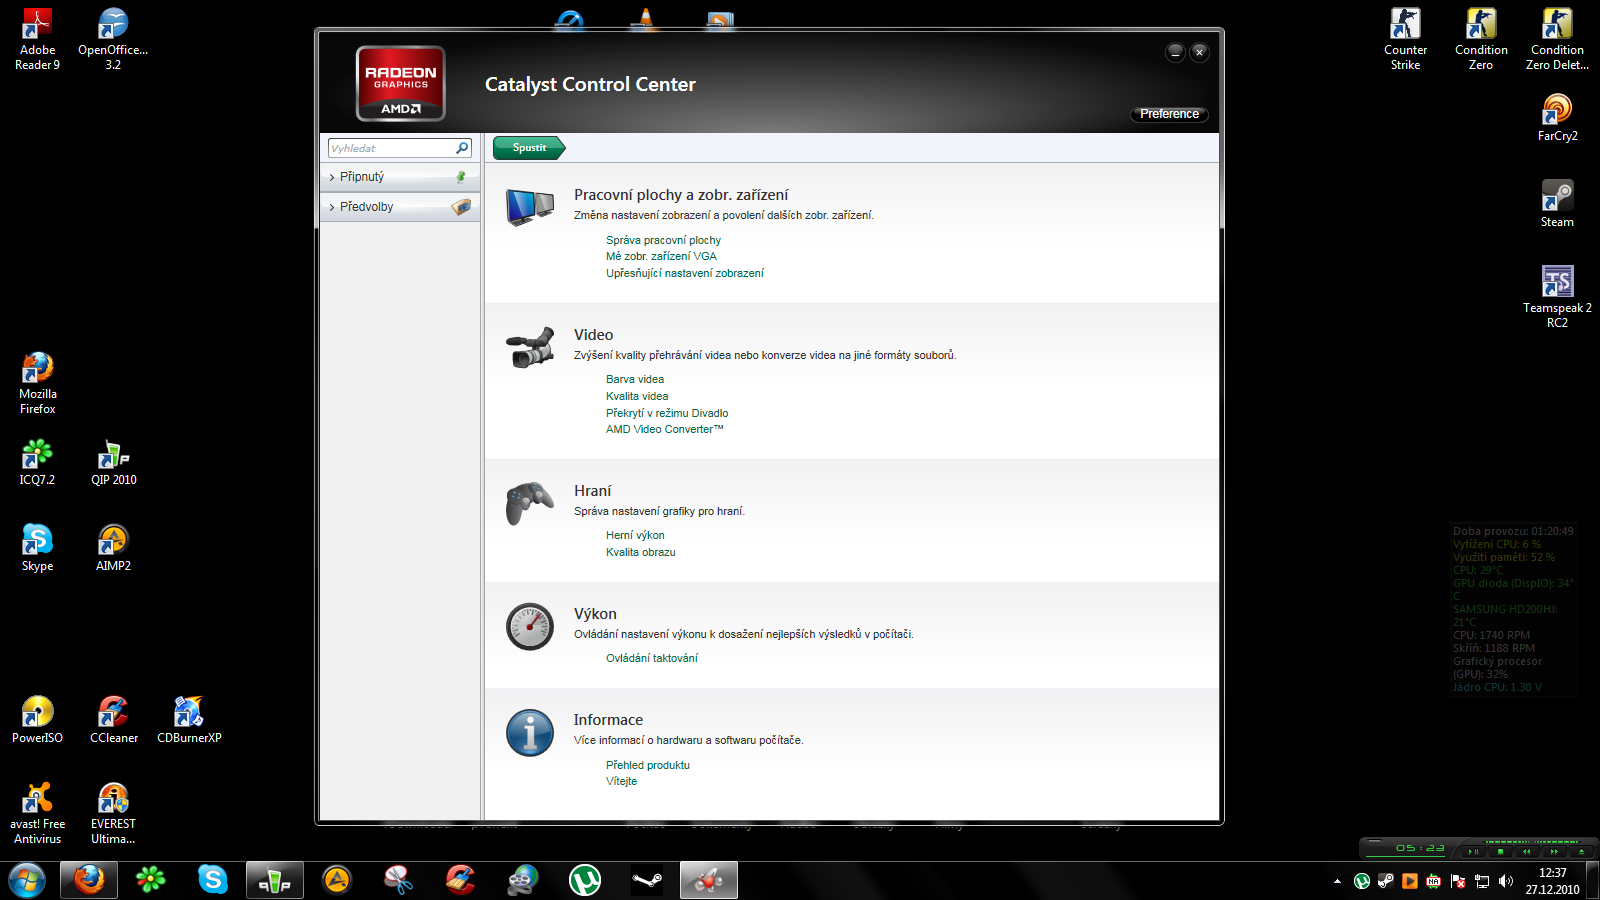This screenshot has width=1600, height=900.
Task: Open AMD Video Converter link
Action: (665, 429)
